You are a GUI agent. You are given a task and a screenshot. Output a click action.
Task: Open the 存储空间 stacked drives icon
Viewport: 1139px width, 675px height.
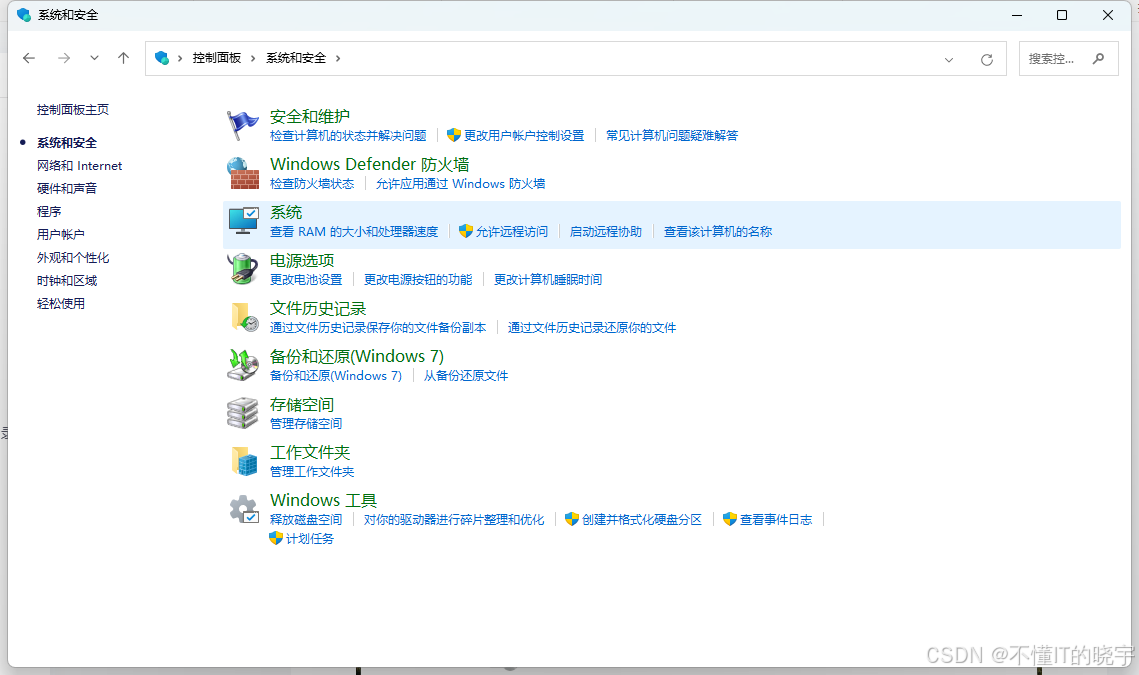click(x=243, y=413)
